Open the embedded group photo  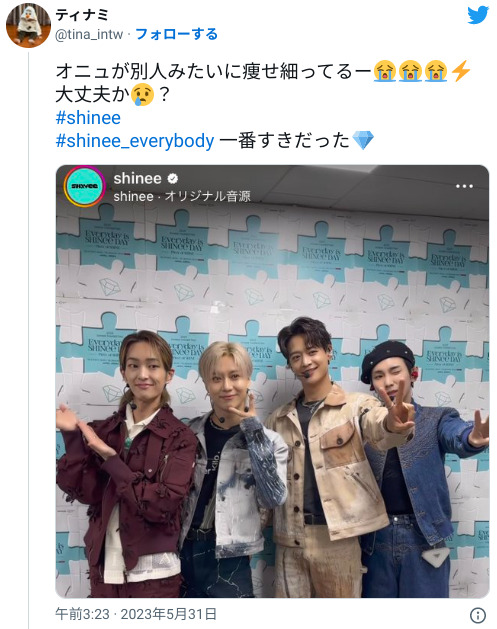coord(272,381)
